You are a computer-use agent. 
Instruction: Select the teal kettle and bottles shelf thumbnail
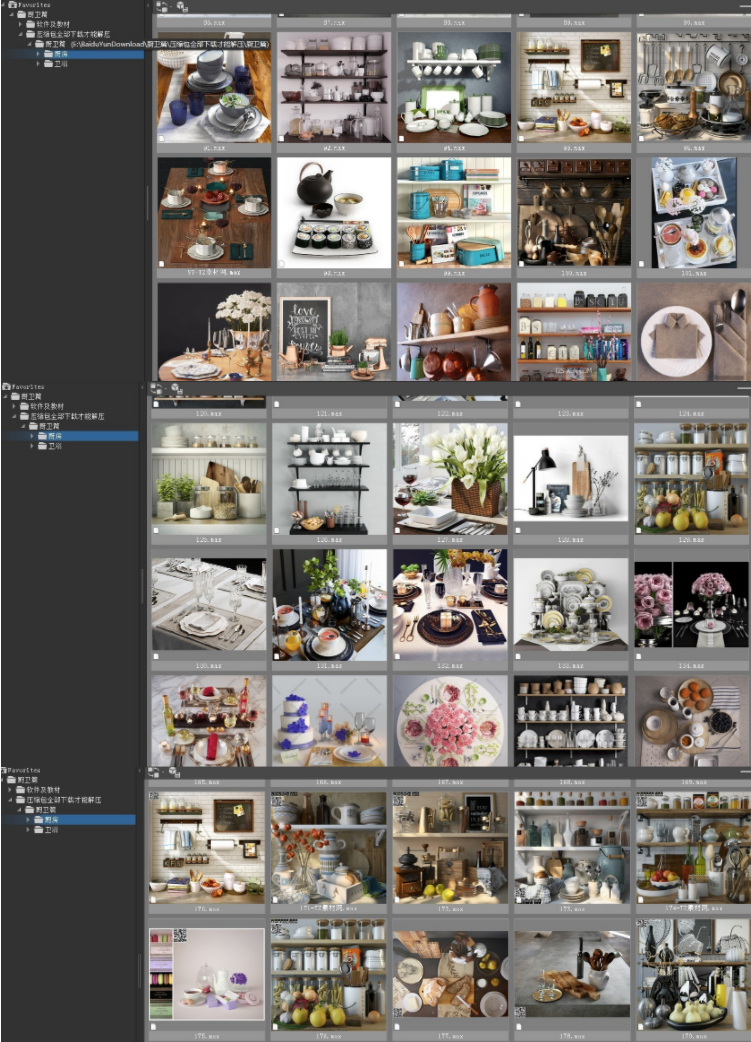point(572,847)
